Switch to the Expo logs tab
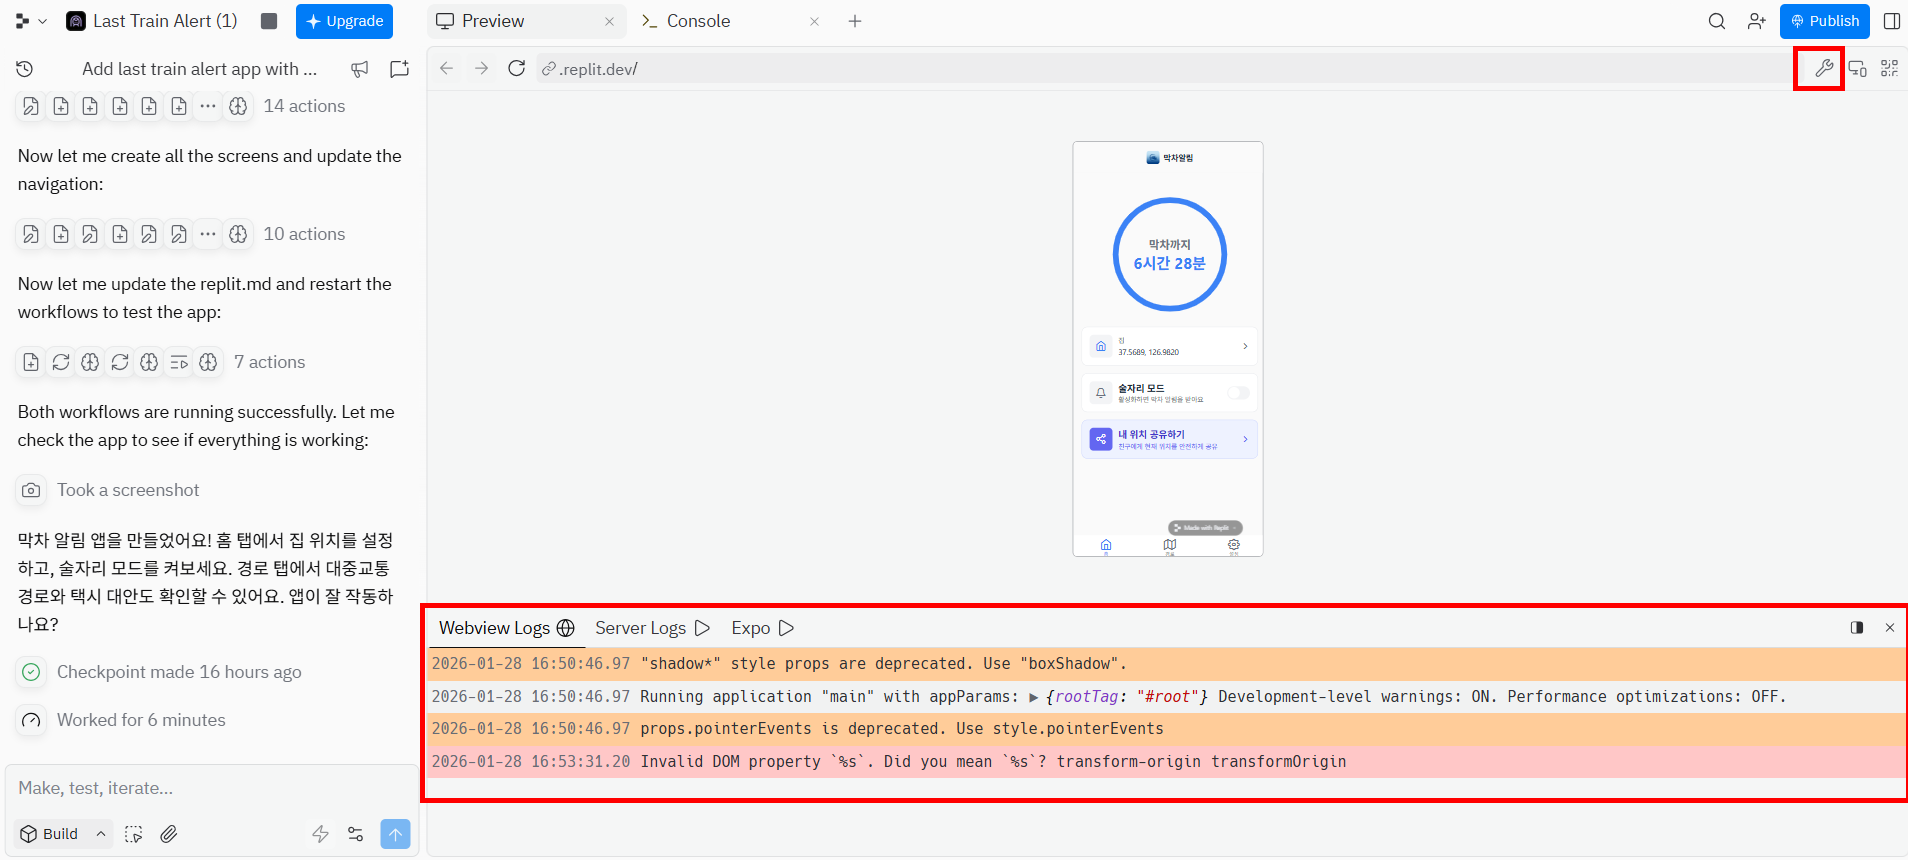Image resolution: width=1908 pixels, height=860 pixels. [762, 628]
